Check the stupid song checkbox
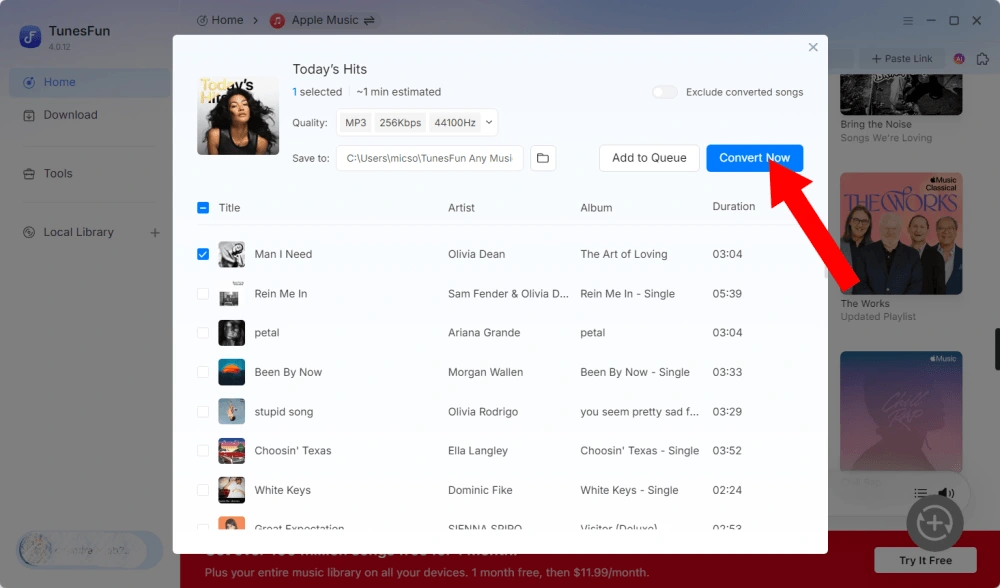This screenshot has height=588, width=1000. (x=203, y=411)
